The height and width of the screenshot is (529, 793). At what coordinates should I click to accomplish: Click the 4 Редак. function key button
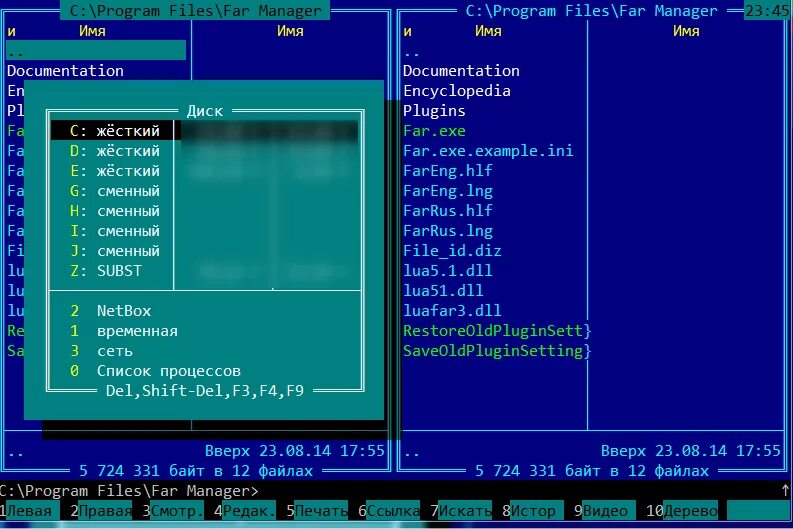click(245, 510)
